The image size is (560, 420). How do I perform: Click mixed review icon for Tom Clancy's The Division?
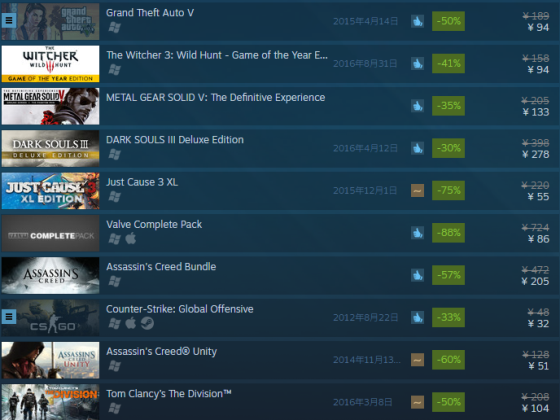[417, 402]
